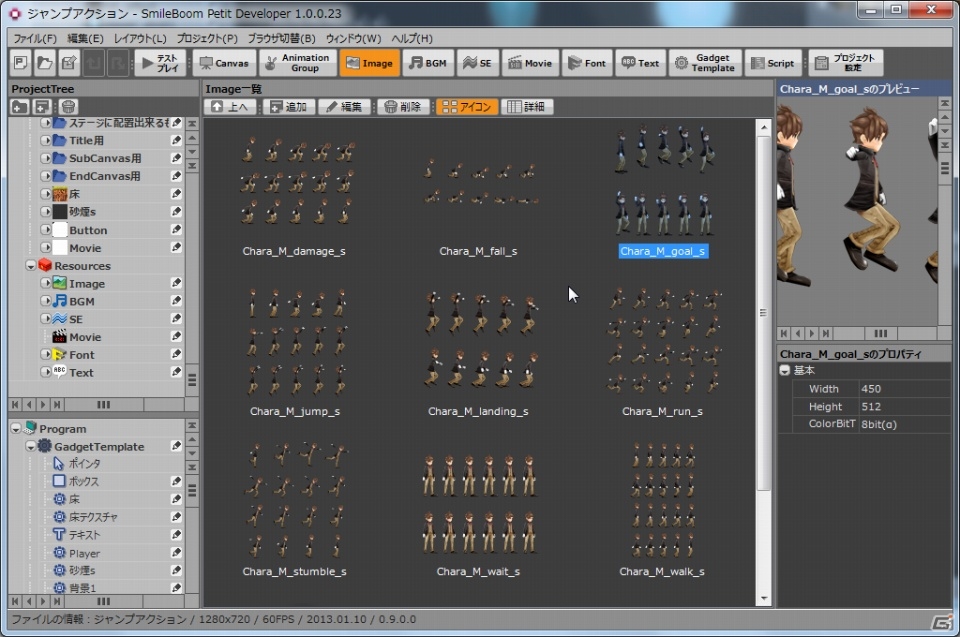Viewport: 960px width, 637px height.
Task: Open the 編集(E) menu
Action: click(85, 38)
